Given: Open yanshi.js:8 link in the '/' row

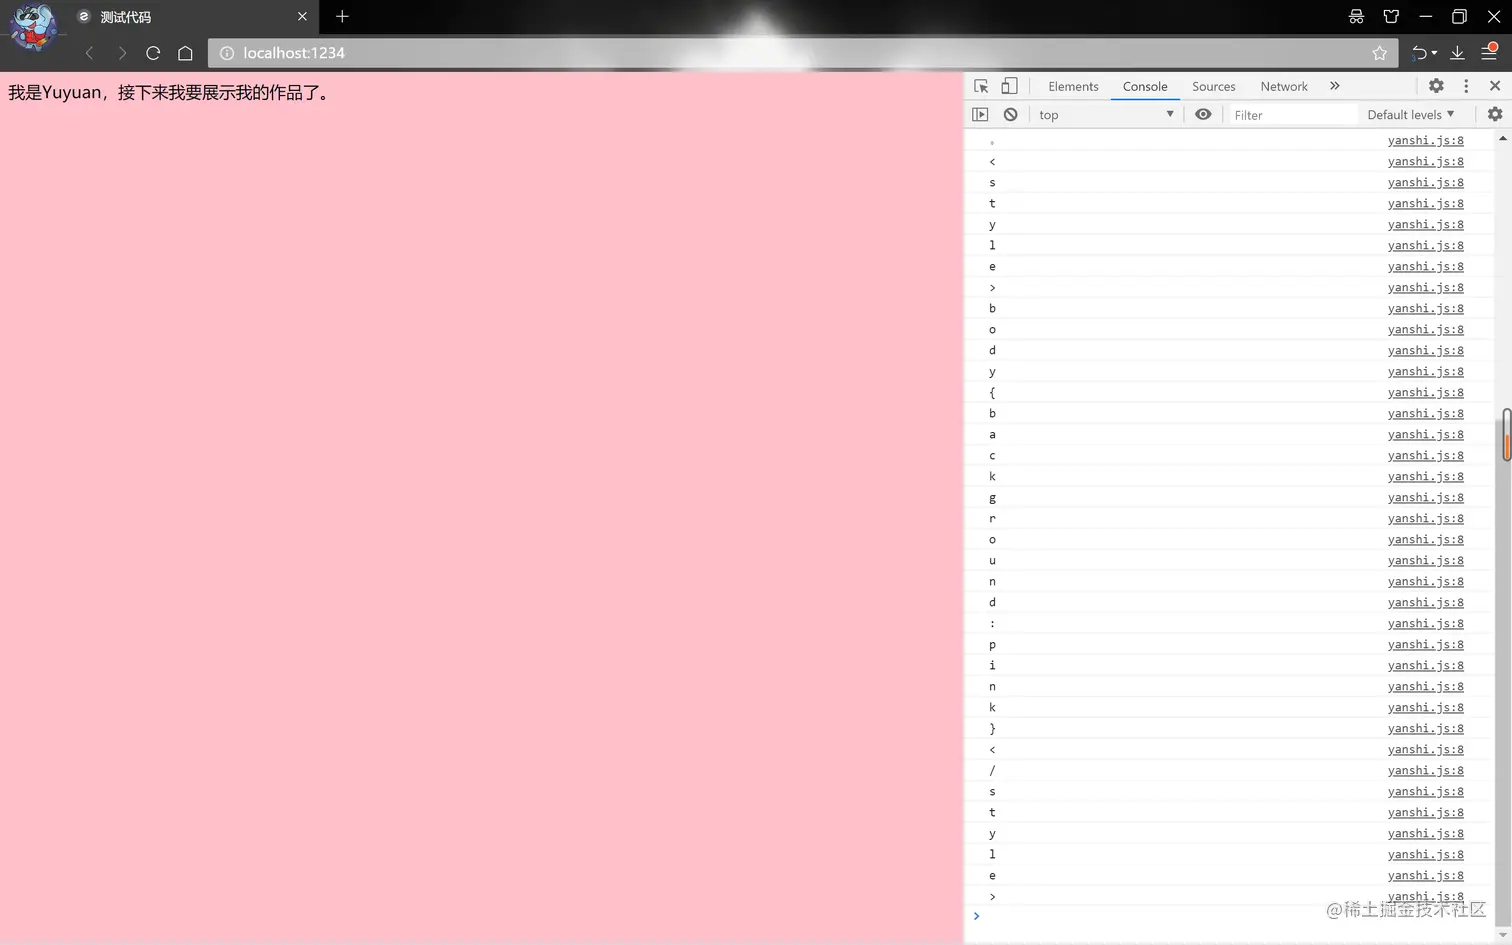Looking at the screenshot, I should point(1425,770).
